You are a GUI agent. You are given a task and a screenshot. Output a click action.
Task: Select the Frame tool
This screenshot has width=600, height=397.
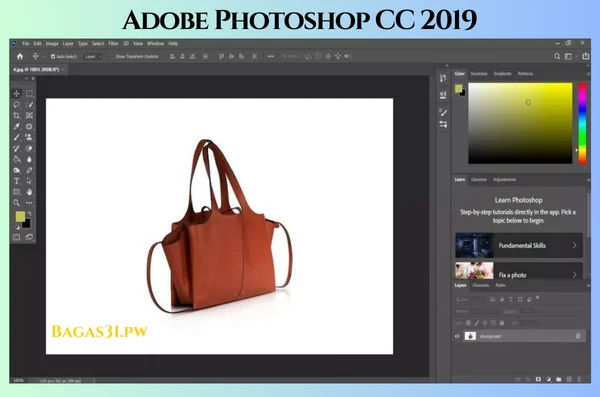(x=29, y=115)
